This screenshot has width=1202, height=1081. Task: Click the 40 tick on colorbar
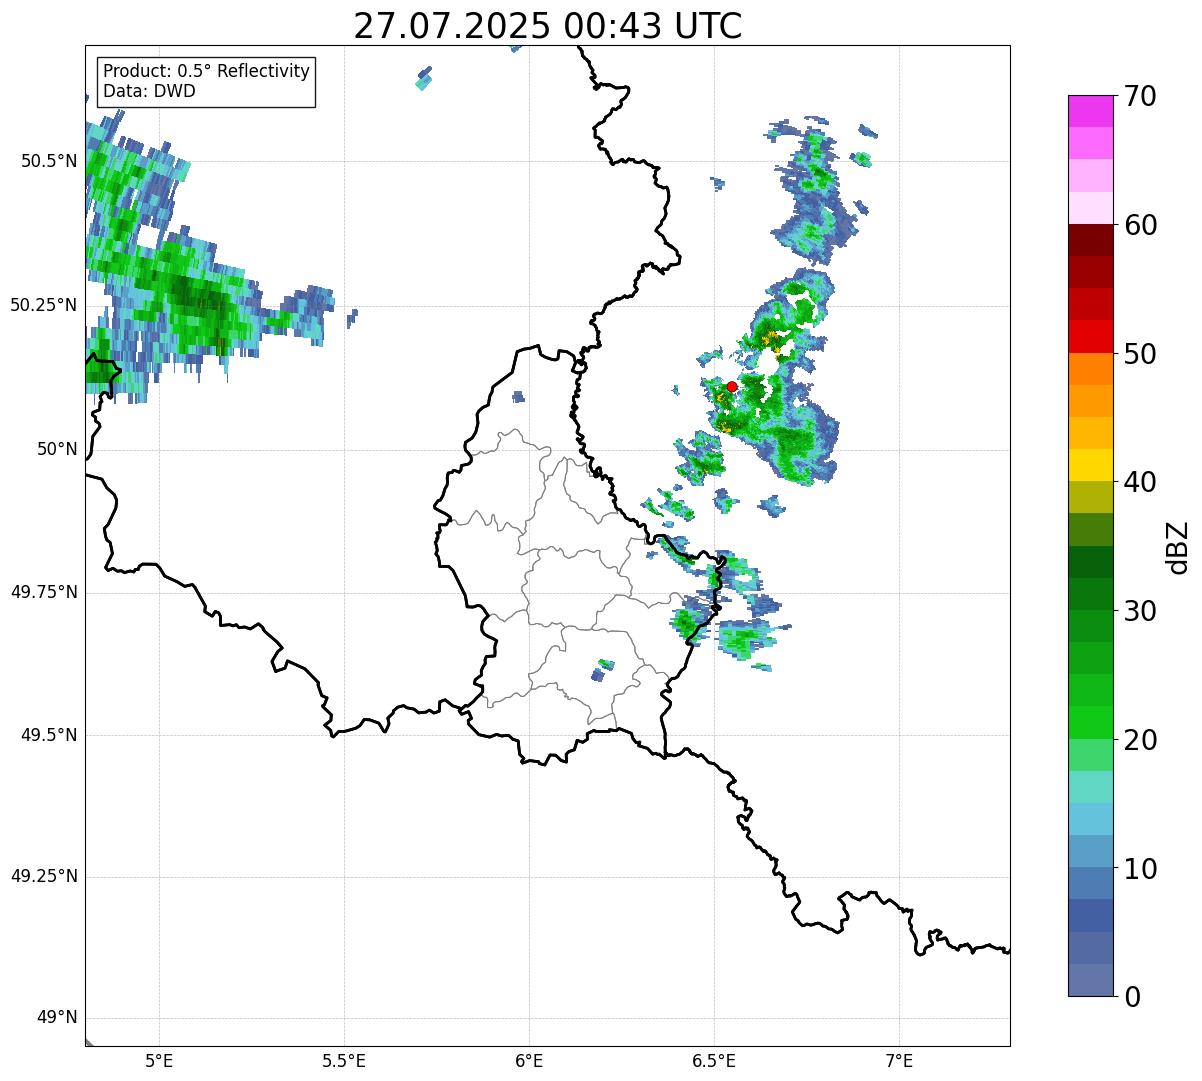coord(1140,482)
